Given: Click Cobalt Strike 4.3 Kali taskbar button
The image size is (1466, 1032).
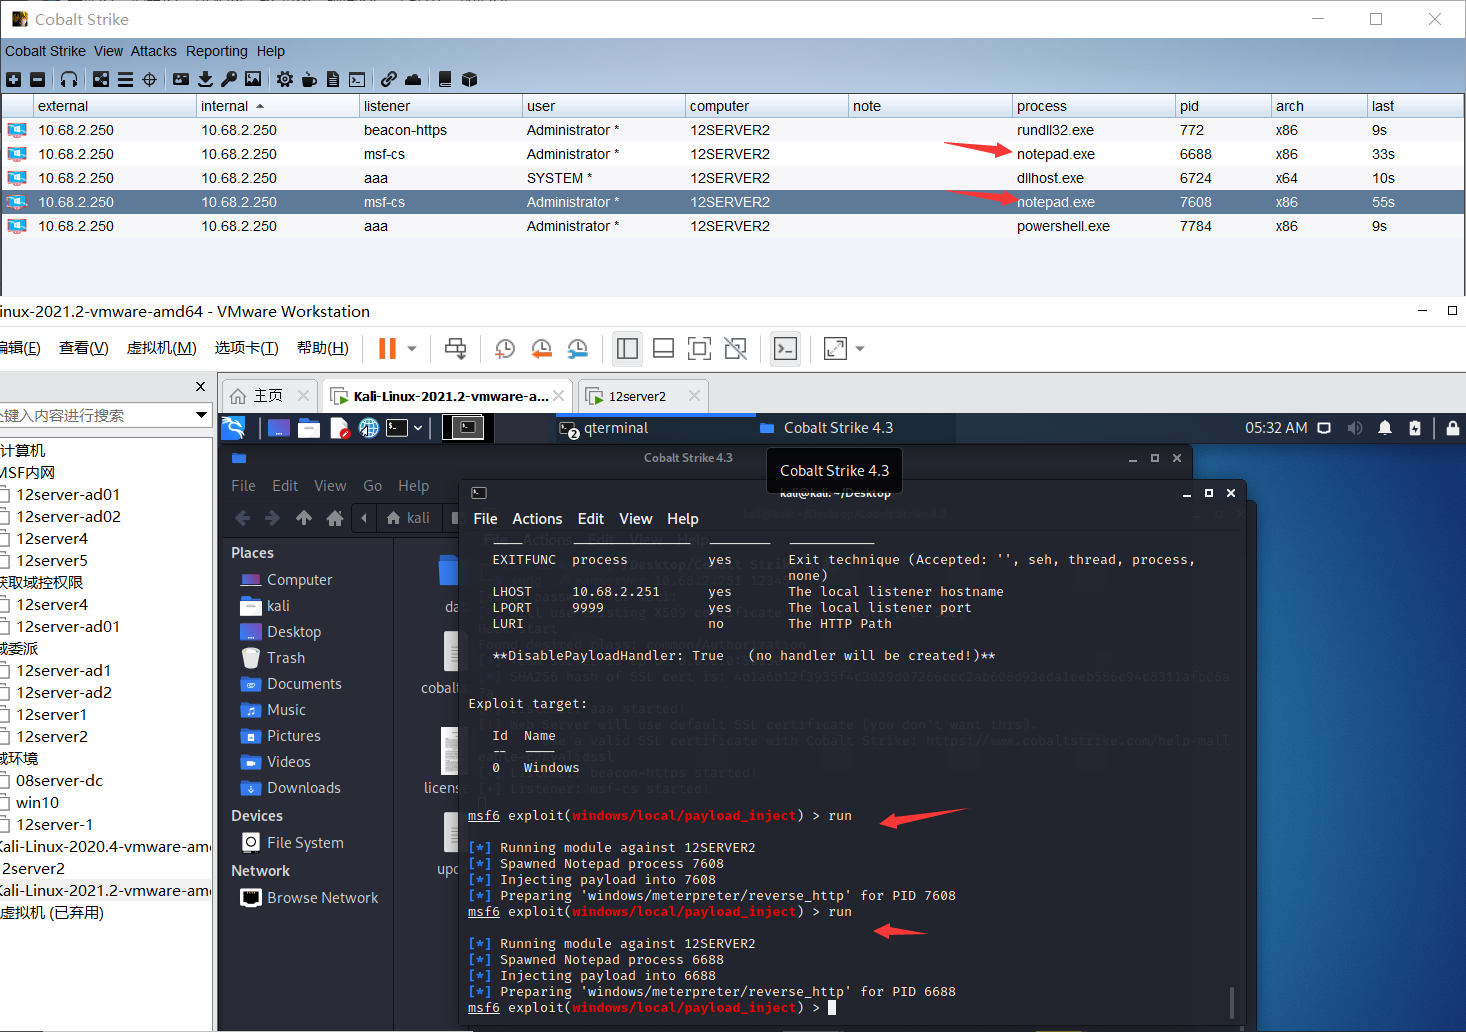Looking at the screenshot, I should (853, 428).
